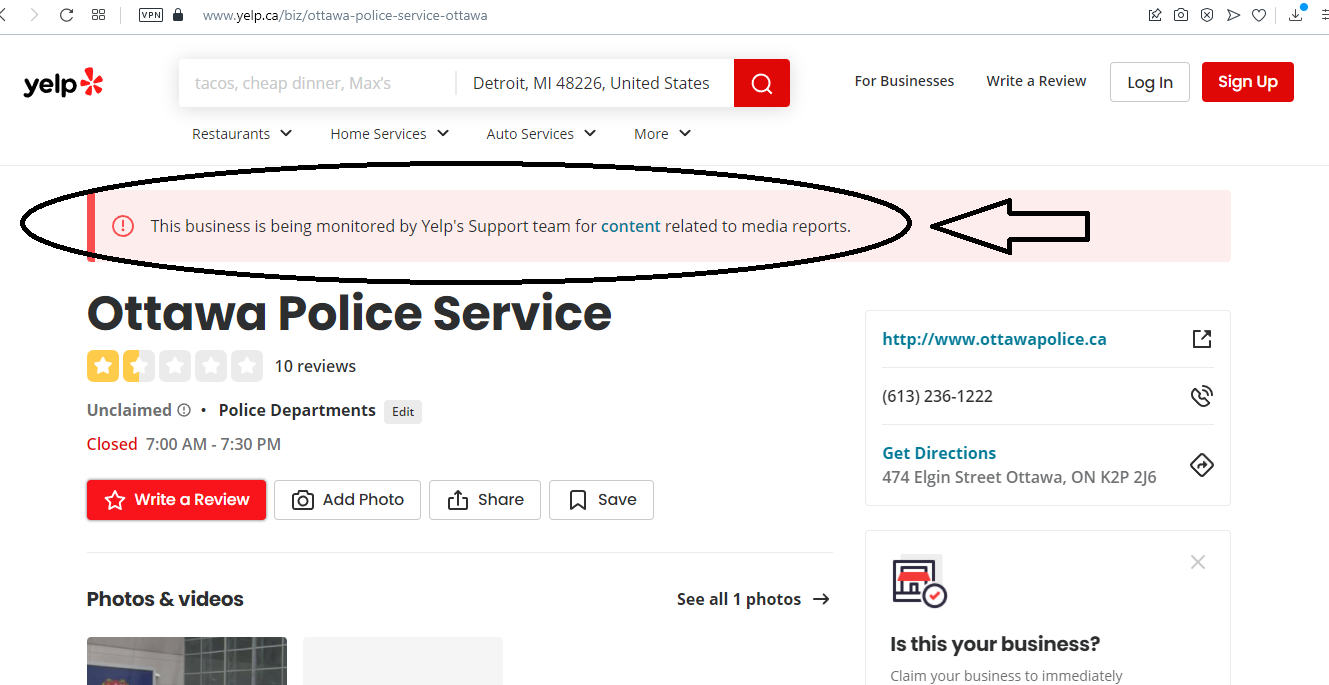Screen dimensions: 1329x685
Task: Dismiss the 'Is this your business?' card
Action: tap(1198, 562)
